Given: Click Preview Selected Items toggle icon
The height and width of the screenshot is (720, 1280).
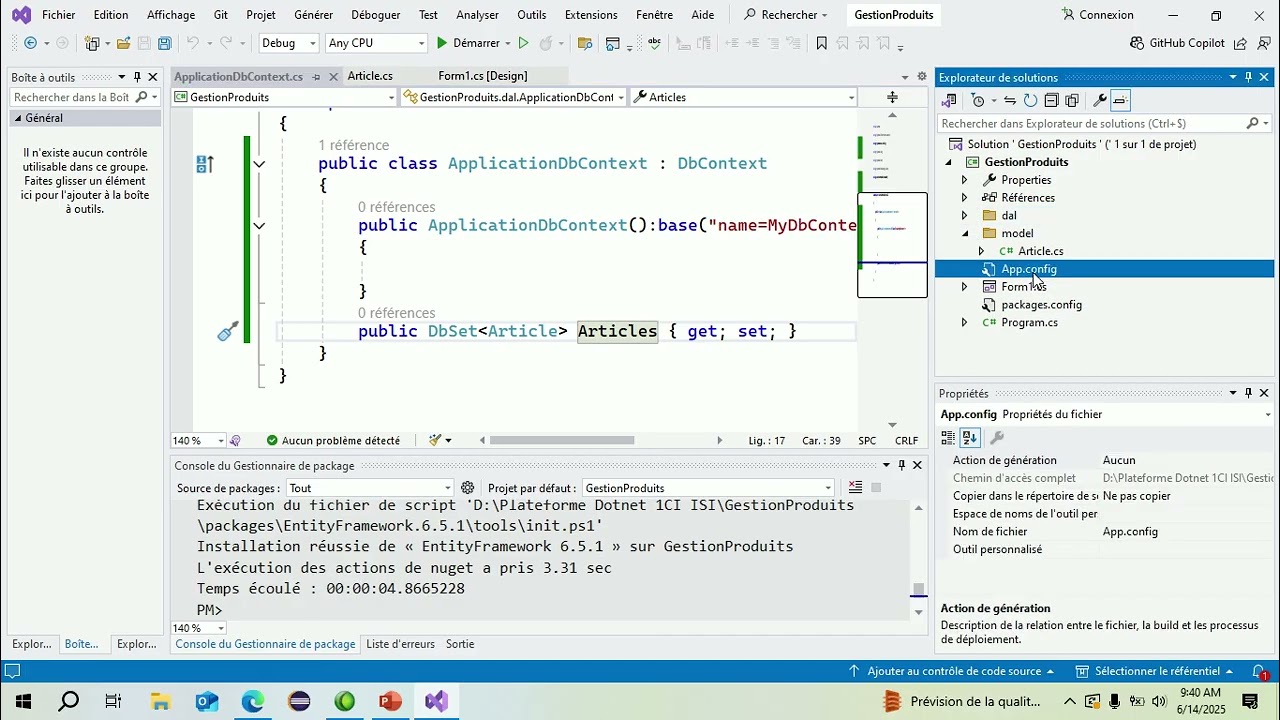Looking at the screenshot, I should [x=1120, y=100].
